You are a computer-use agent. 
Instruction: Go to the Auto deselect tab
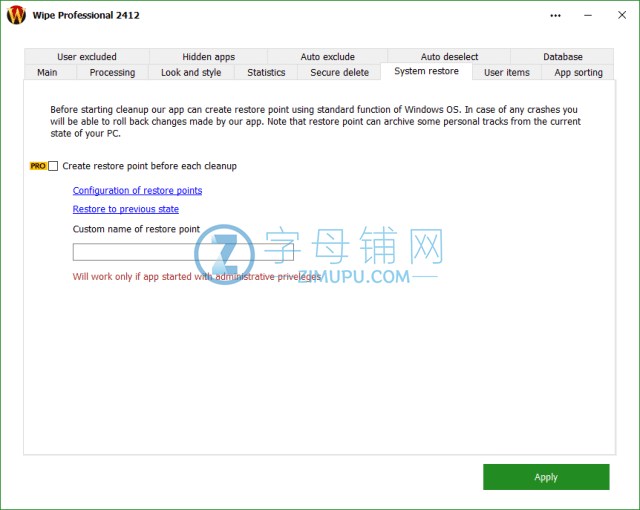click(x=449, y=57)
